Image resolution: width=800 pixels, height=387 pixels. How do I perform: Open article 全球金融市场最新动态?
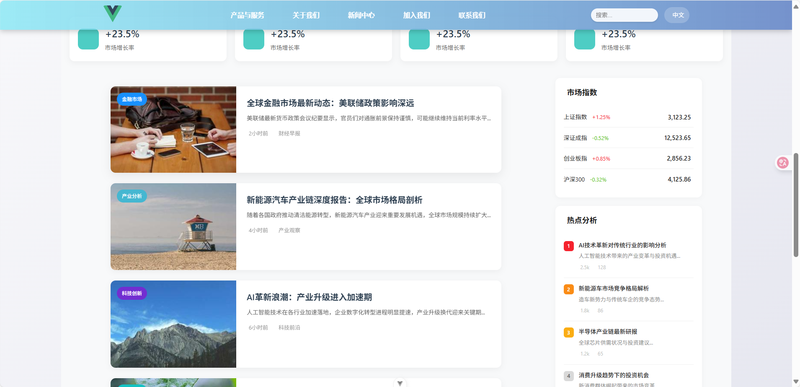pyautogui.click(x=330, y=103)
